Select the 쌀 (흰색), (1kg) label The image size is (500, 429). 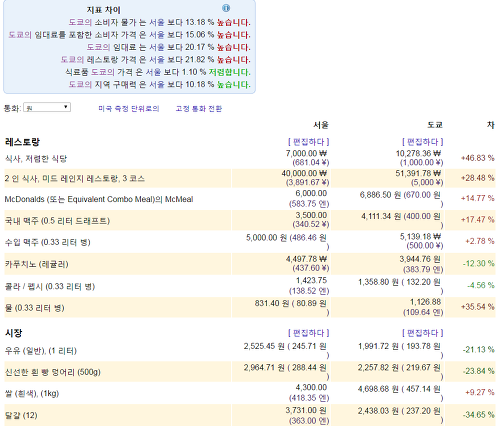coord(32,394)
